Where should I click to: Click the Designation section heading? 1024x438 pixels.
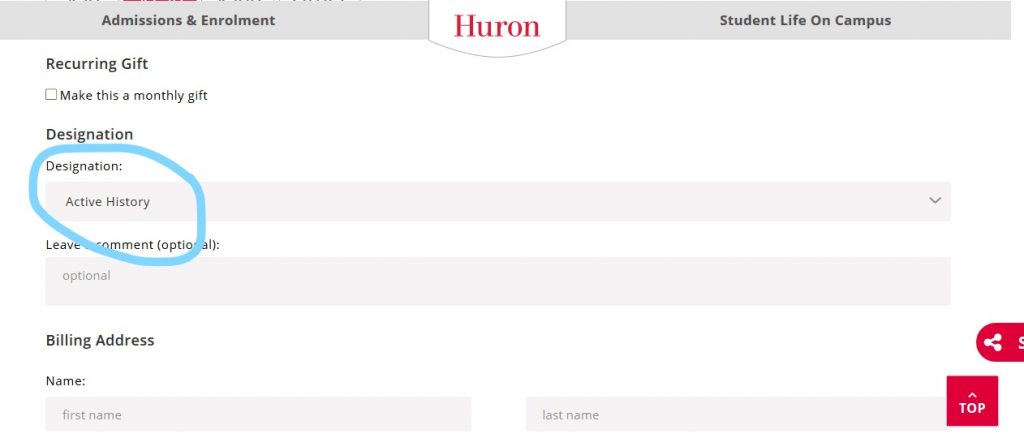(89, 134)
